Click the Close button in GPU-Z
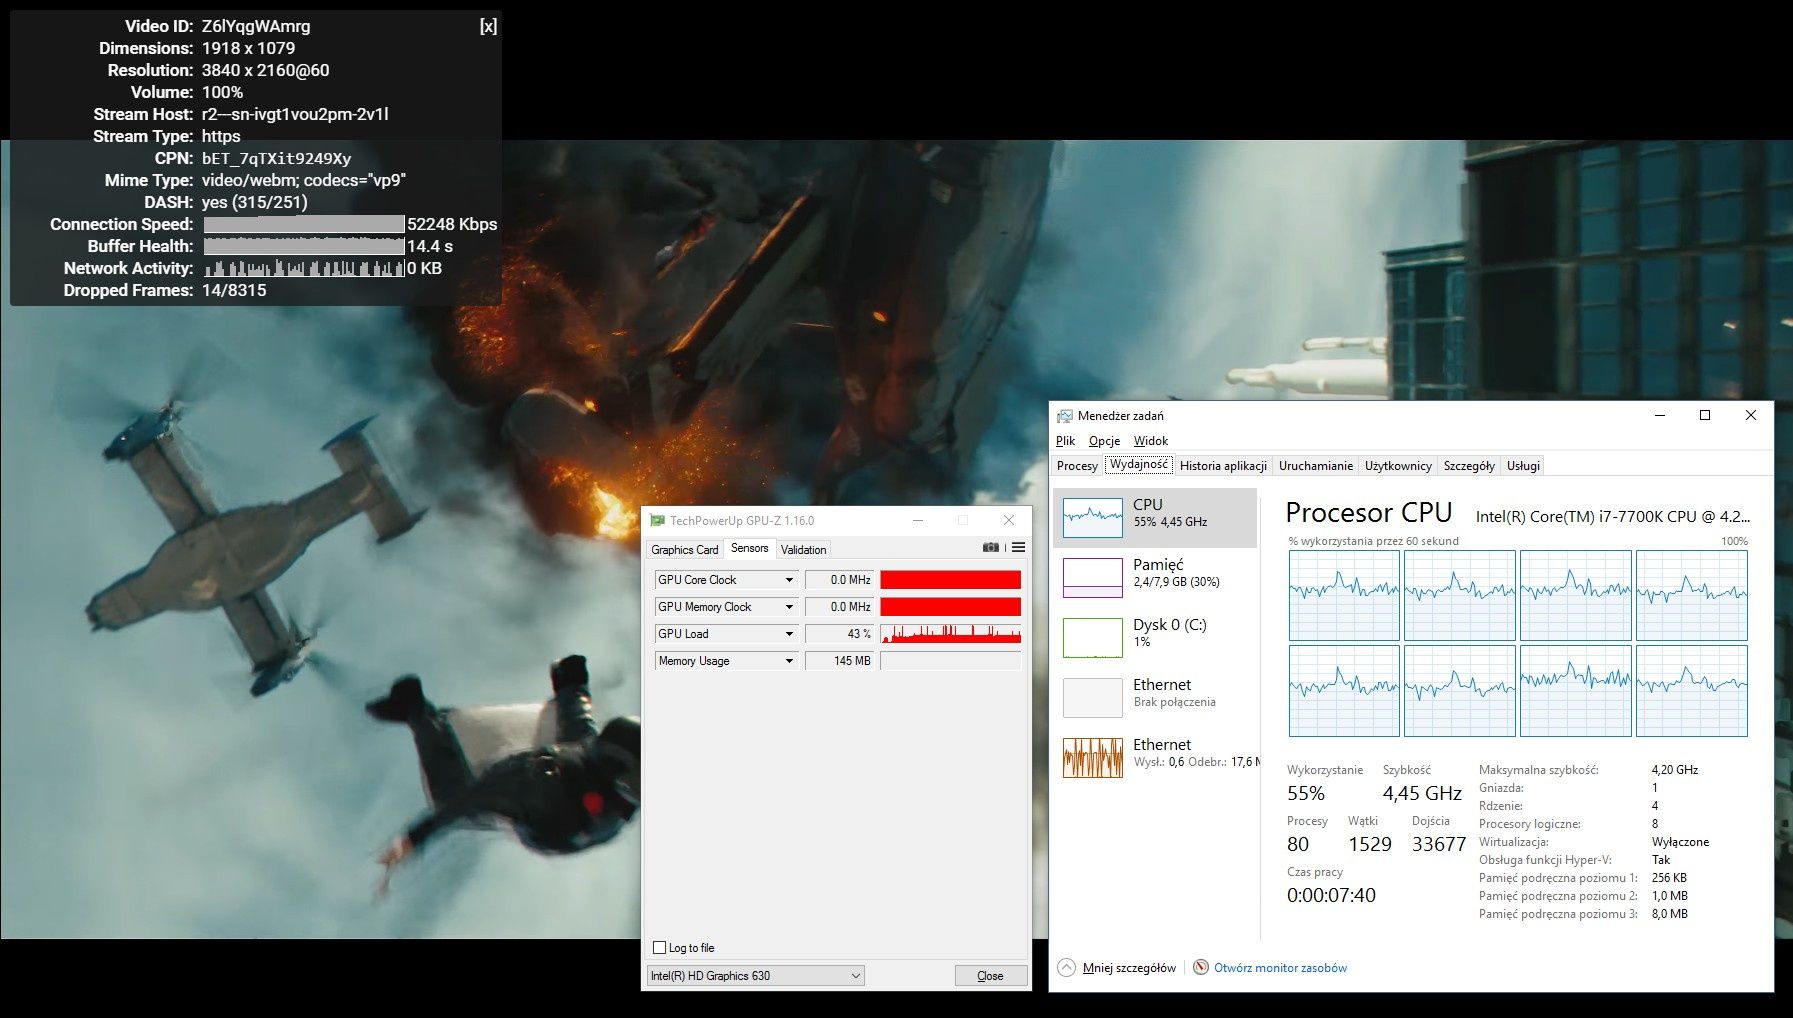 click(990, 976)
